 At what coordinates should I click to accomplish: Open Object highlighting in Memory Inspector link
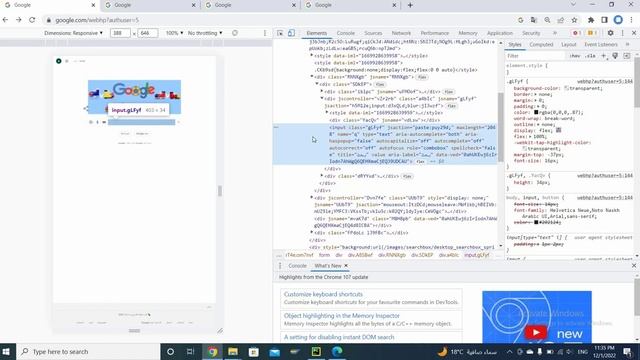pos(342,316)
